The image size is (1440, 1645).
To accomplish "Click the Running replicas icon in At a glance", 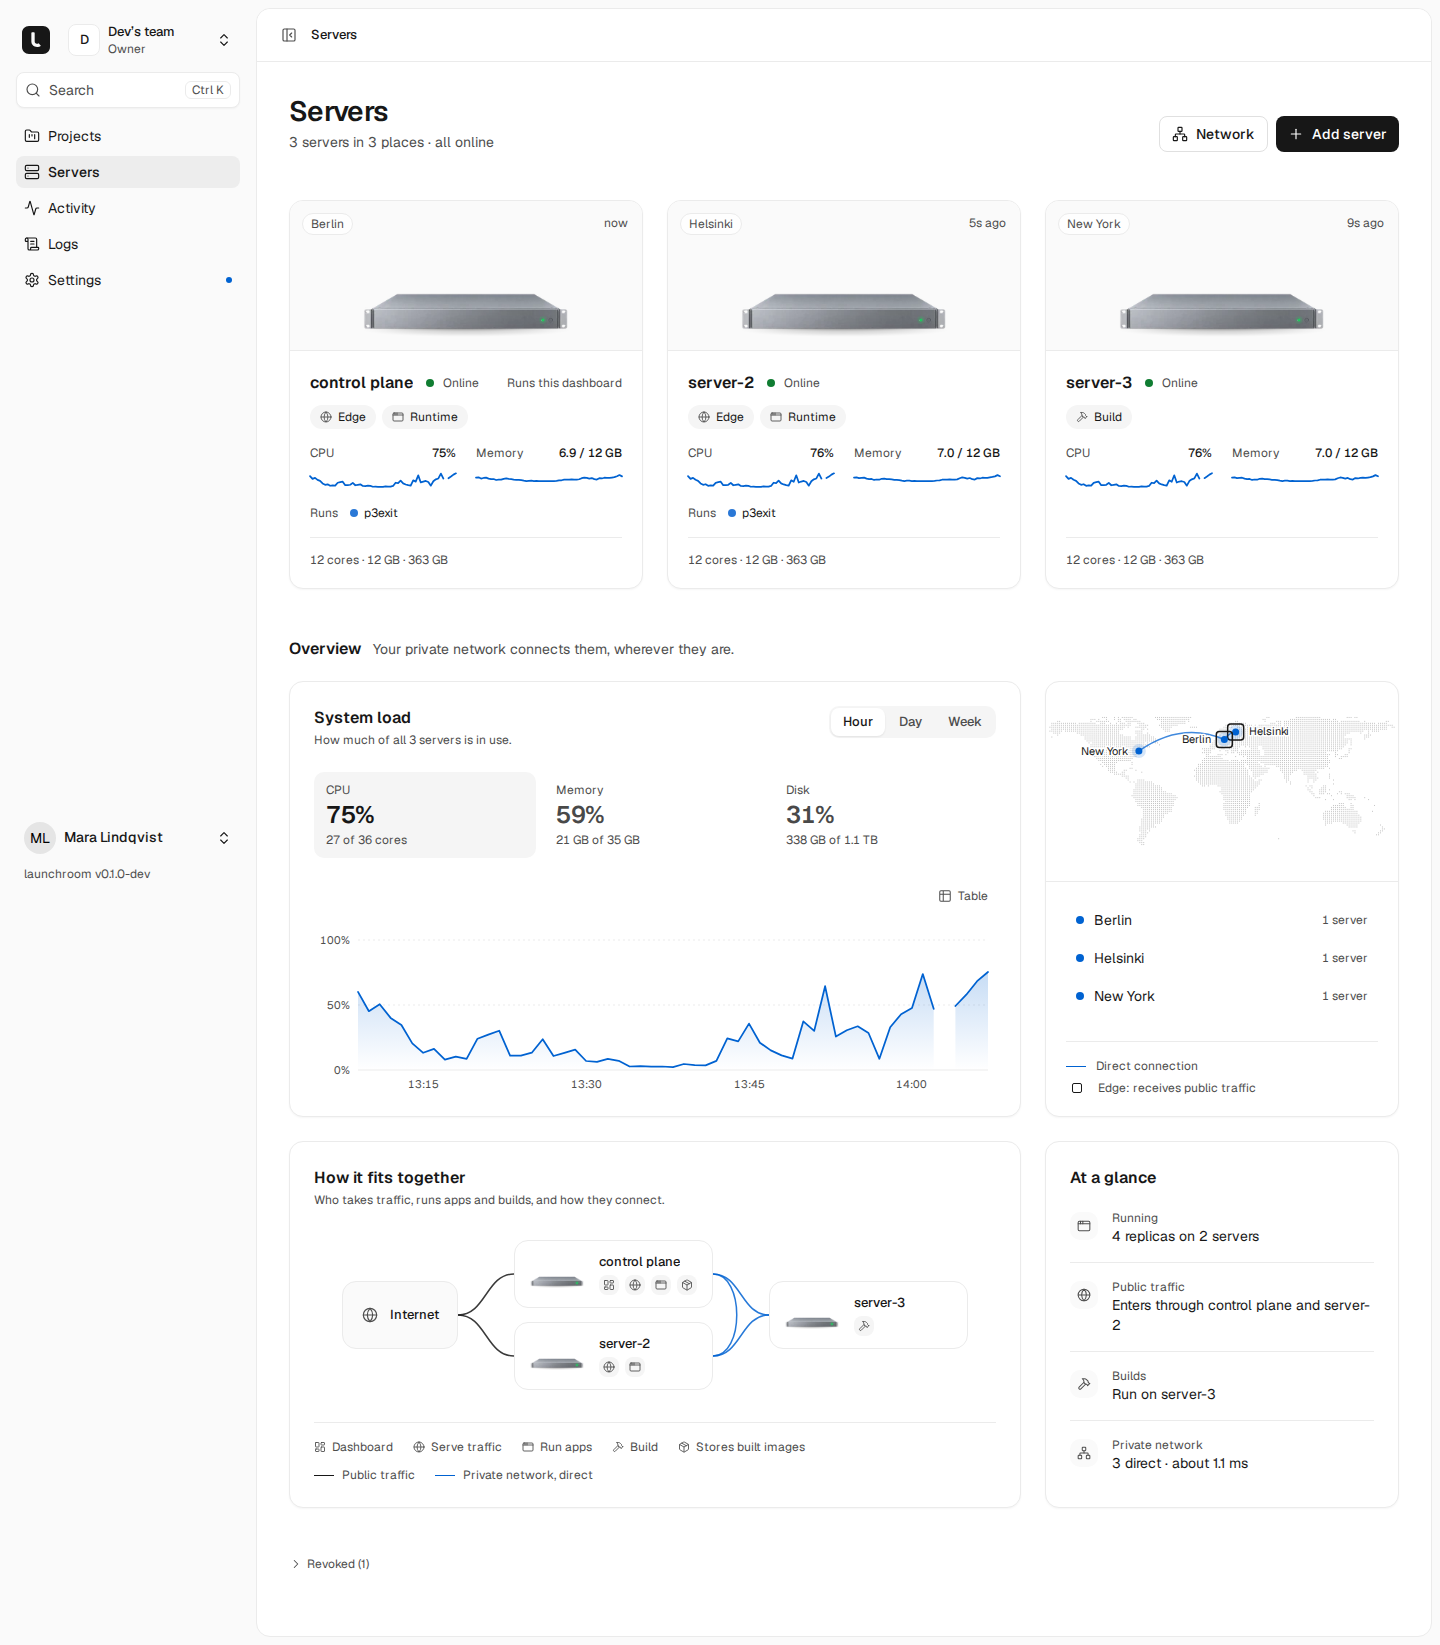I will pyautogui.click(x=1084, y=1226).
